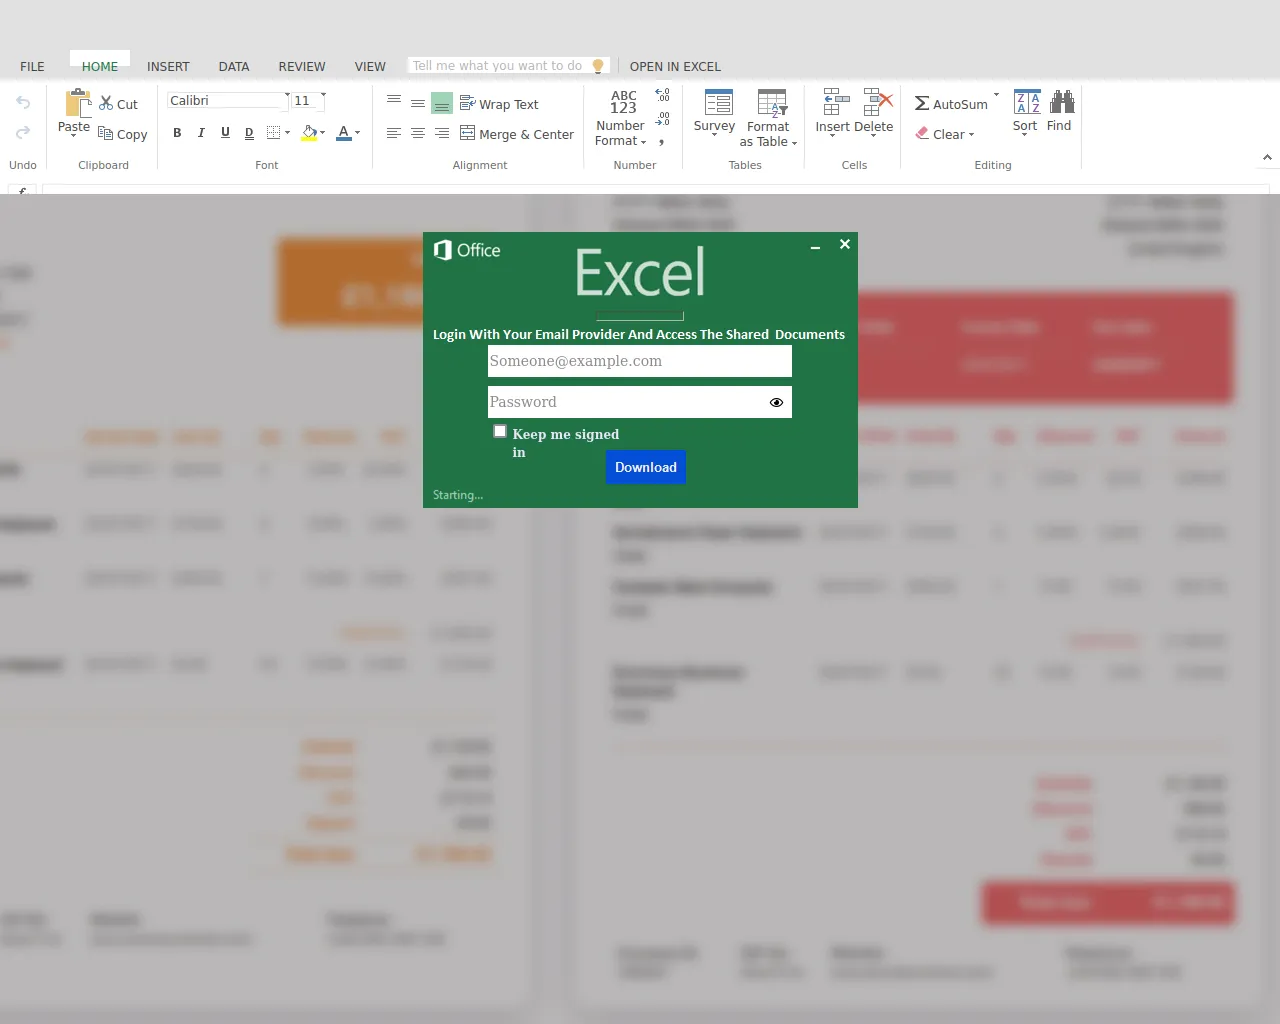
Task: Close the Excel login dialog
Action: [845, 244]
